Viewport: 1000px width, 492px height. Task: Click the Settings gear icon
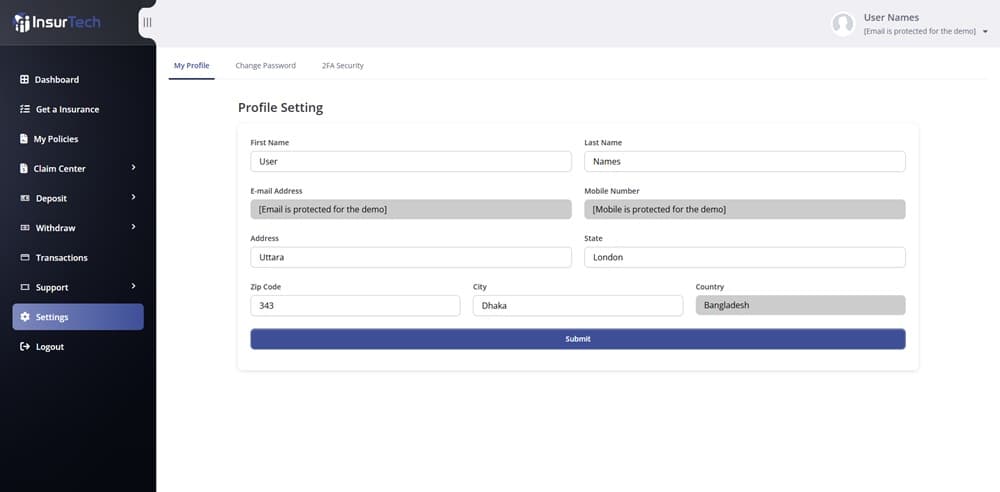point(25,317)
